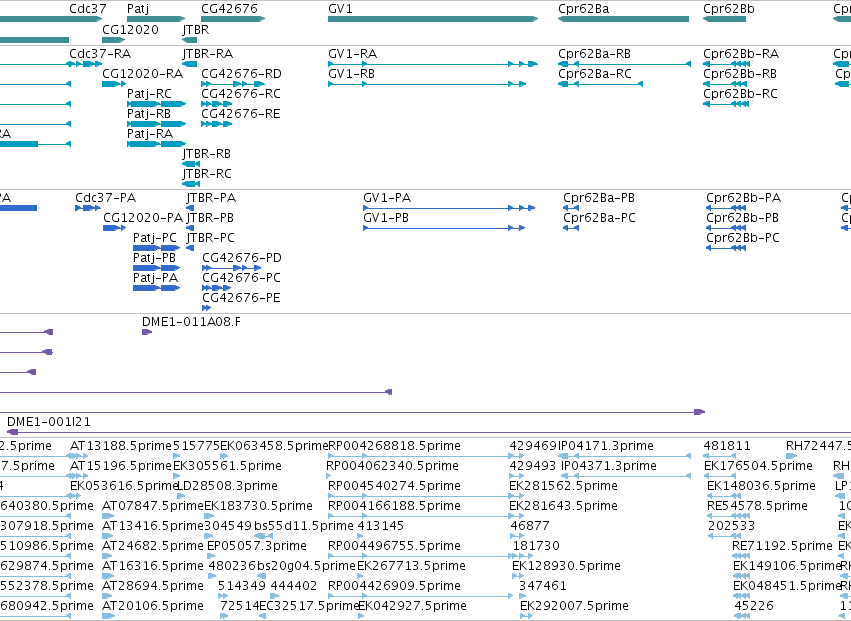Viewport: 851px width, 621px height.
Task: Click EST LD28508.3prime
Action: [x=227, y=485]
